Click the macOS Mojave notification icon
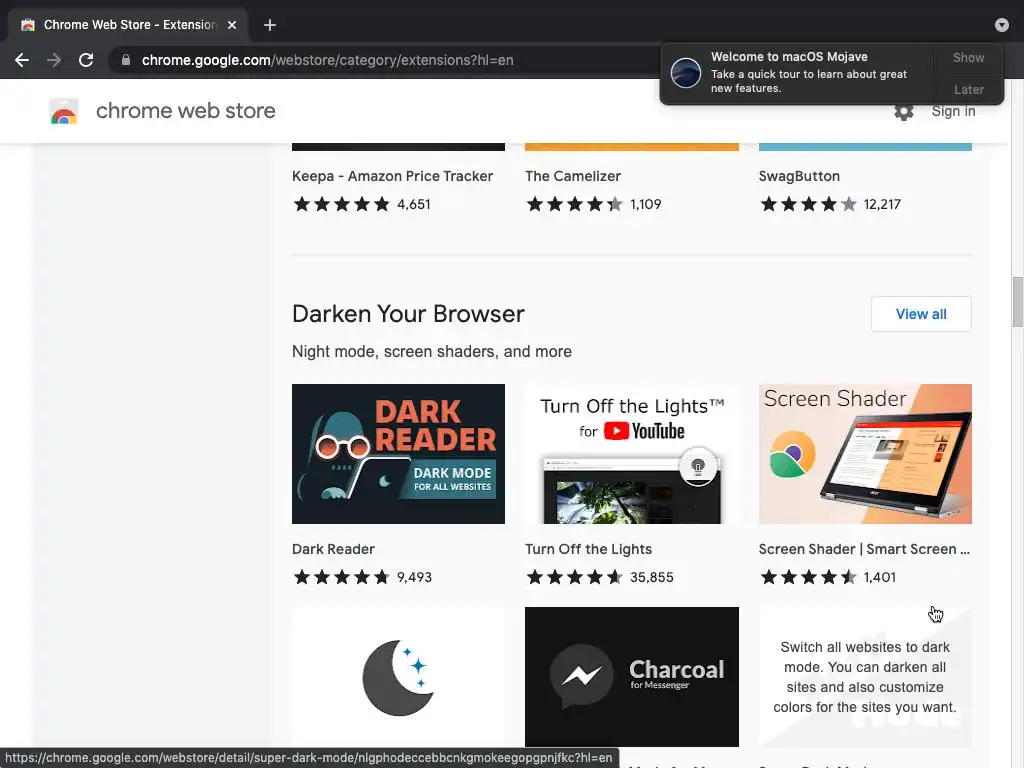Viewport: 1024px width, 768px height. pyautogui.click(x=686, y=72)
